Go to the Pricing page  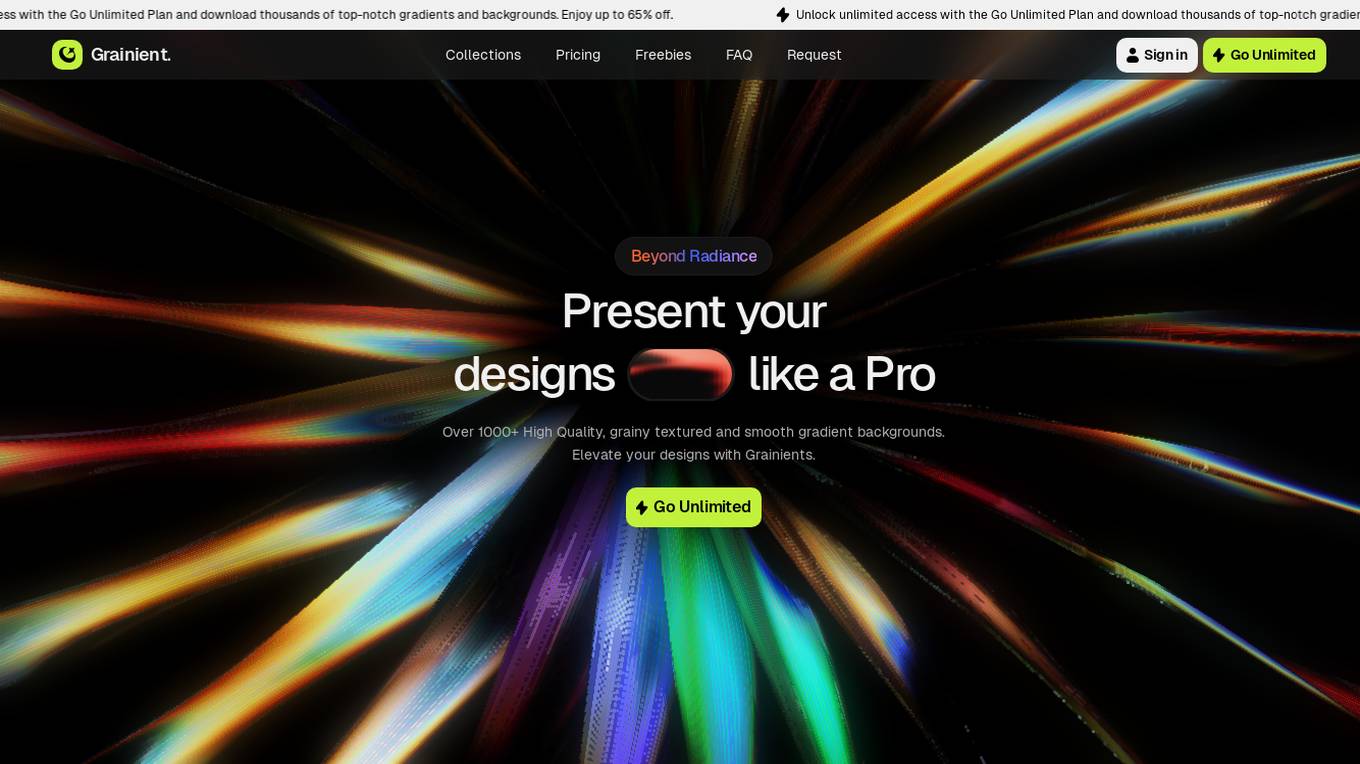(x=578, y=55)
